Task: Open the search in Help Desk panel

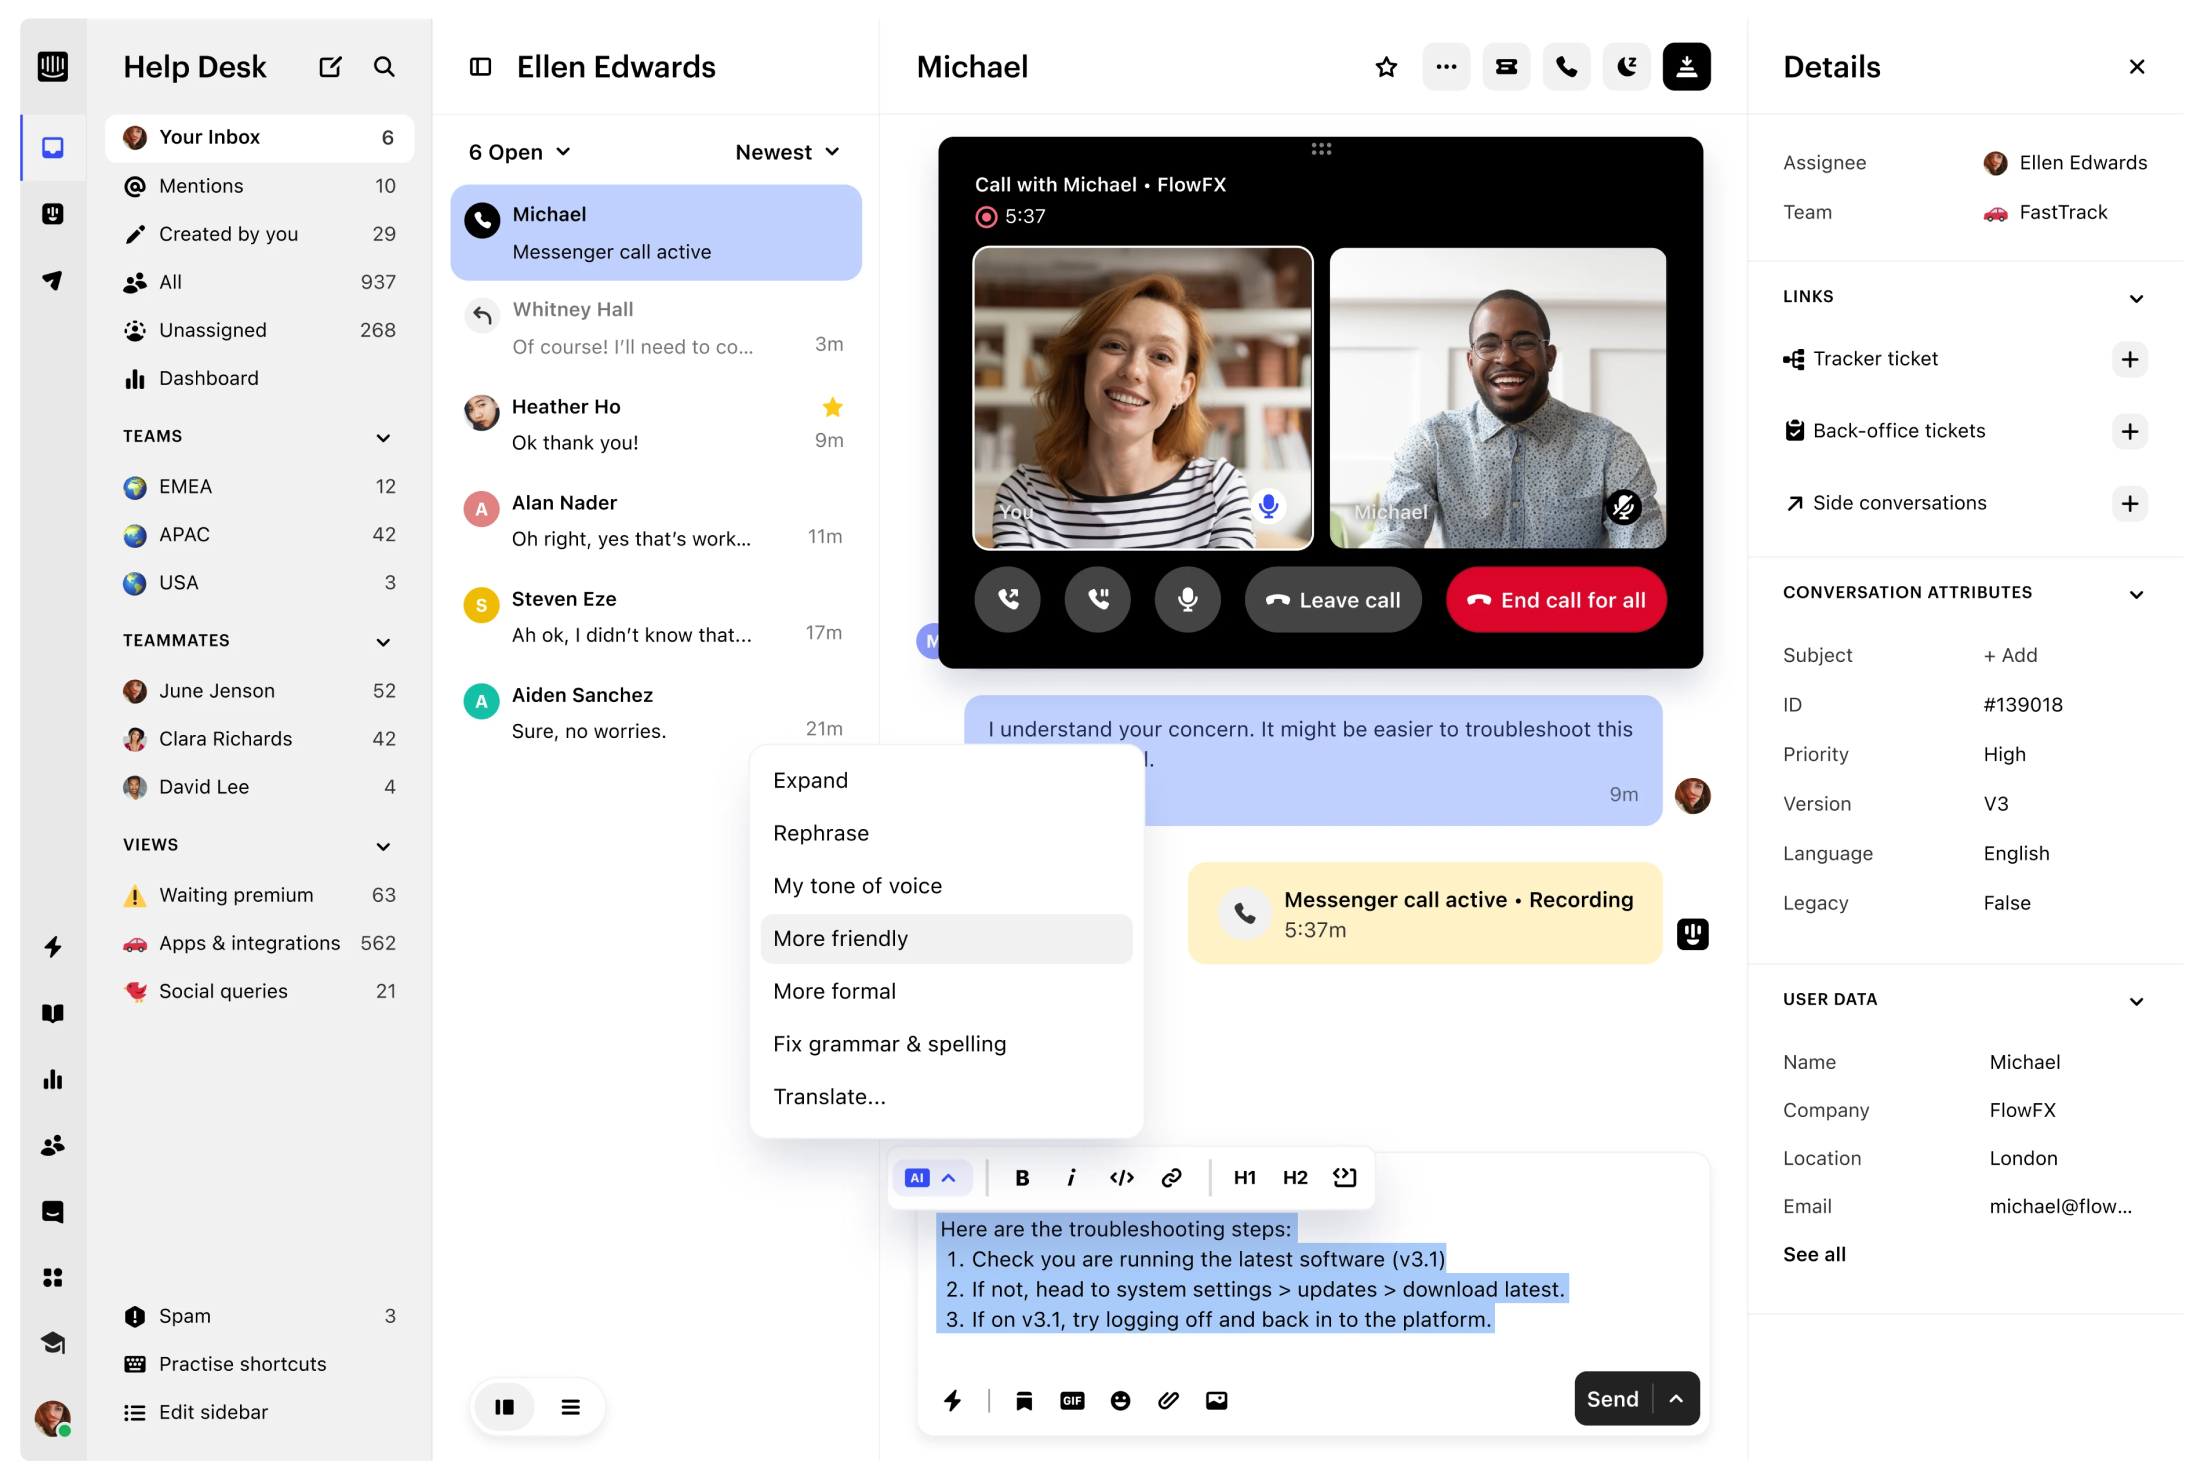Action: (385, 67)
